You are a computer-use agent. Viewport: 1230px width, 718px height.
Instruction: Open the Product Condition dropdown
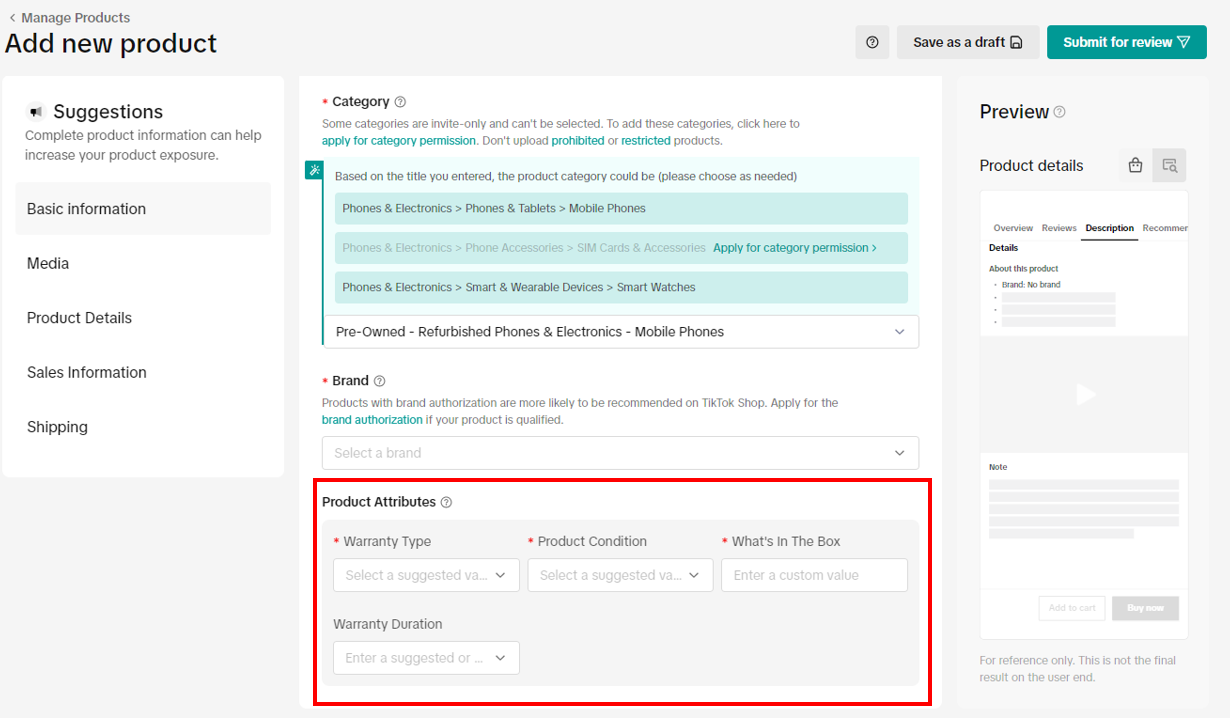(x=620, y=575)
